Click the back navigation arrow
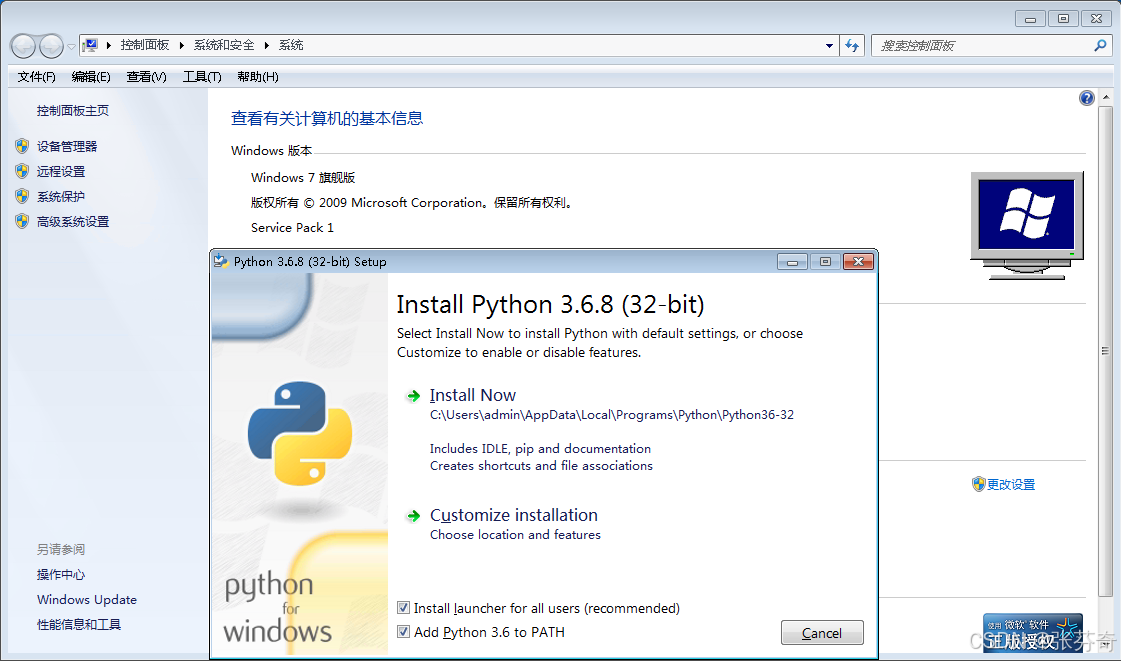 point(22,46)
